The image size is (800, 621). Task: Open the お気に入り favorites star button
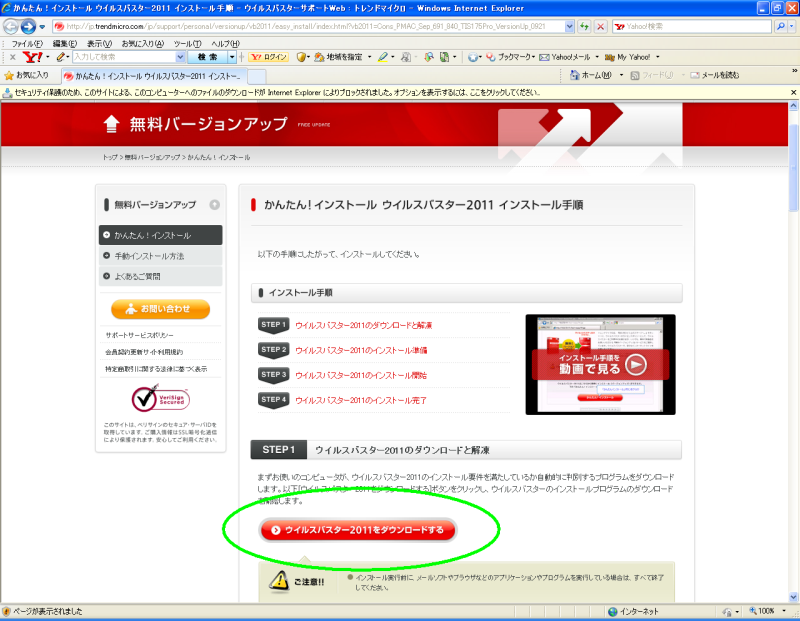click(x=27, y=76)
